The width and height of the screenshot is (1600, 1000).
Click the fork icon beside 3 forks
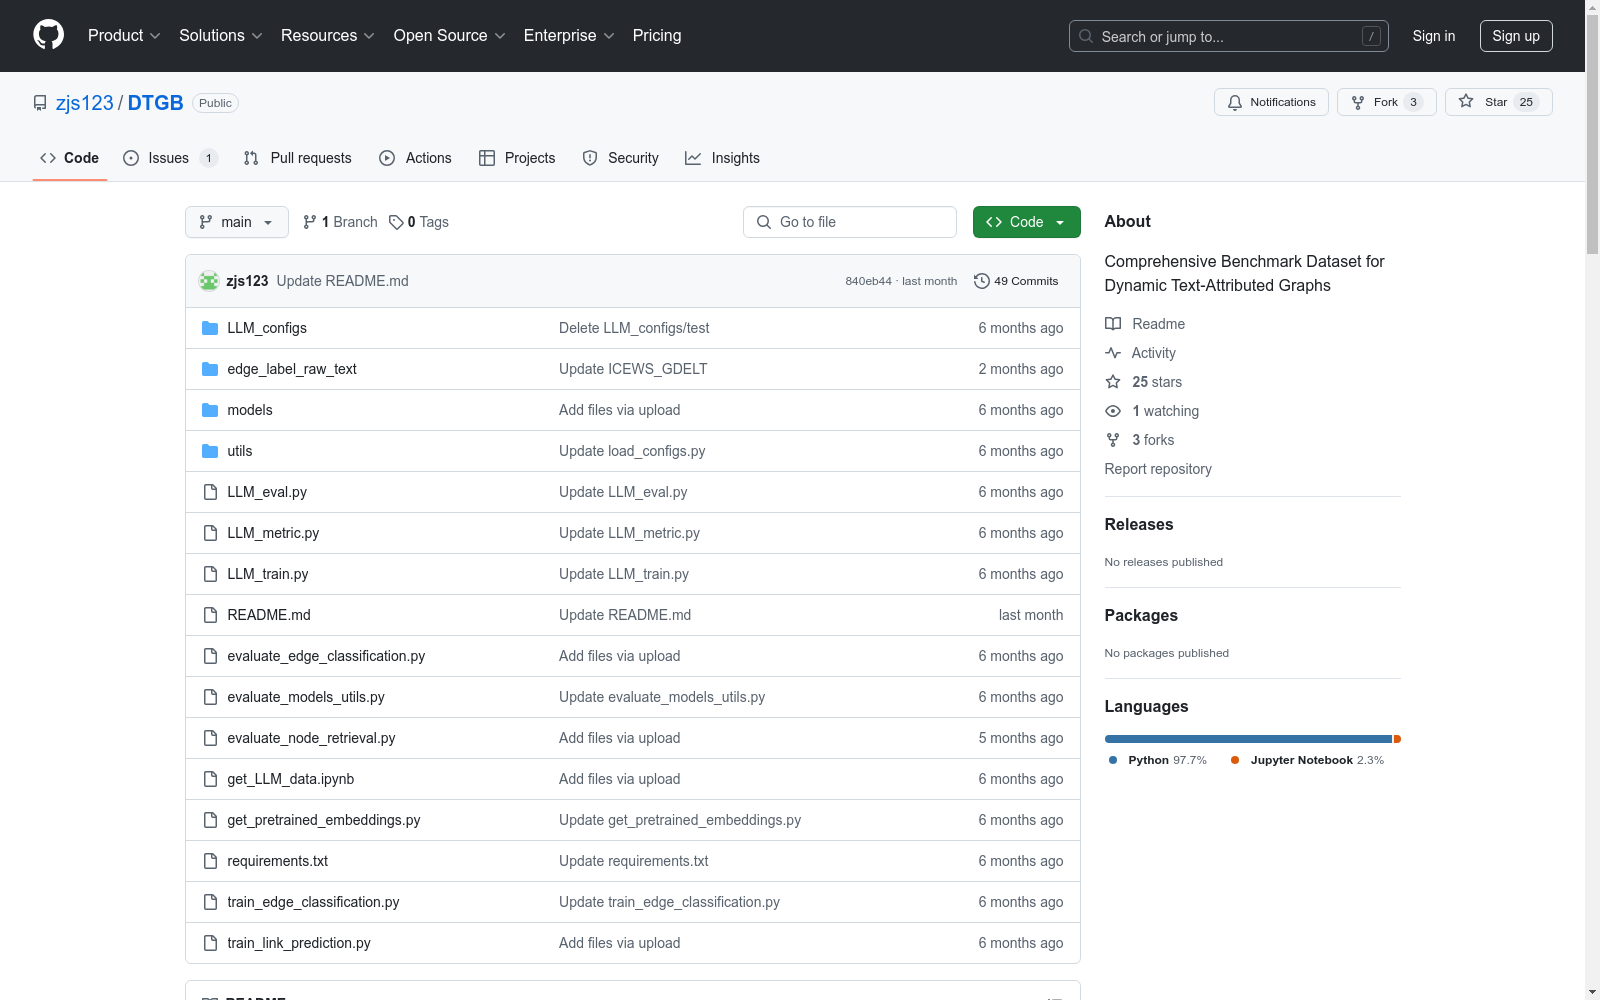pyautogui.click(x=1113, y=440)
